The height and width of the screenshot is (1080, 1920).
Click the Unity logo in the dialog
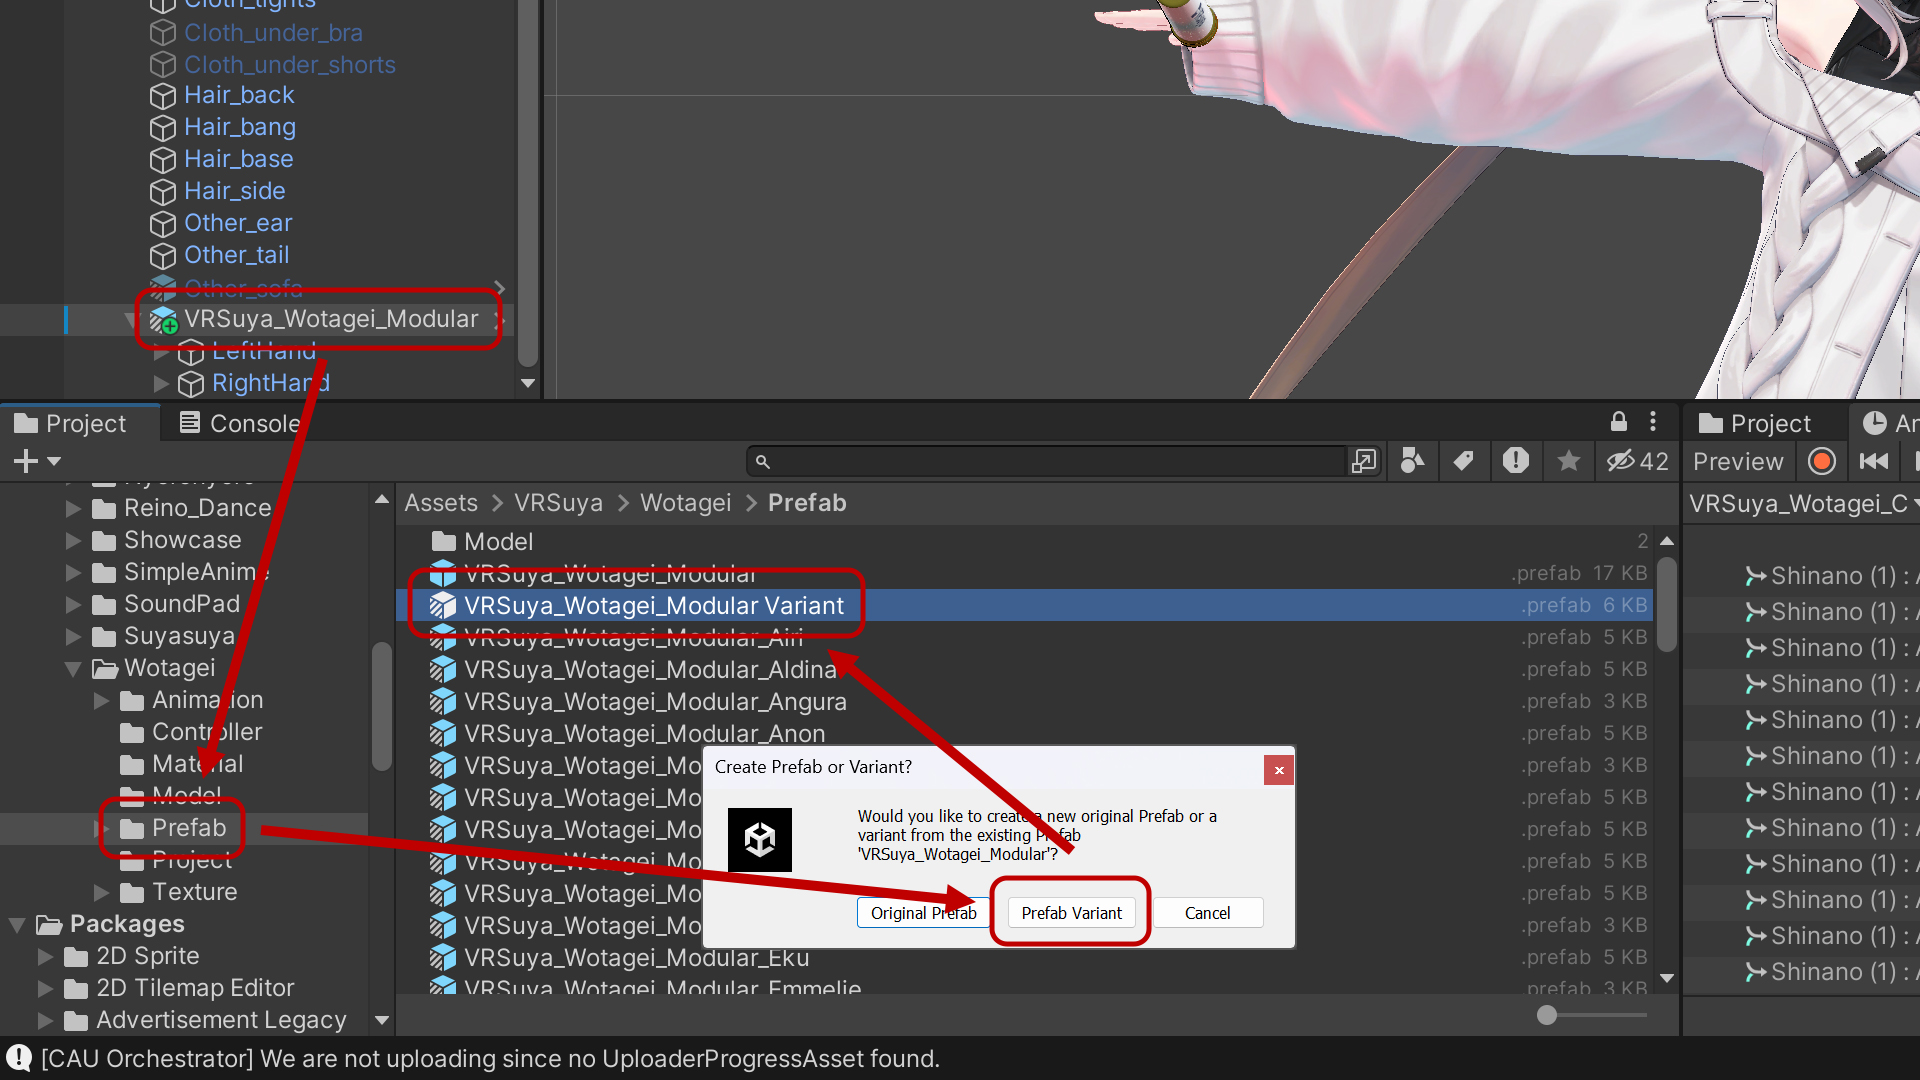pos(760,840)
